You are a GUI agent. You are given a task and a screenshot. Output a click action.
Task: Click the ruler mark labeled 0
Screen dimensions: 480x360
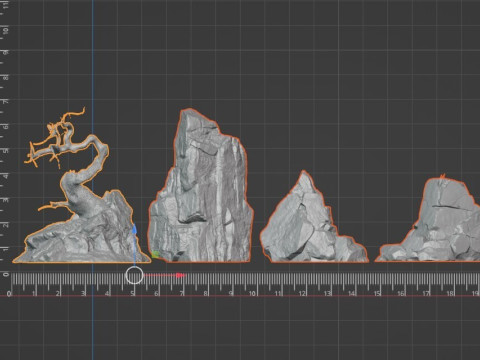pyautogui.click(x=9, y=294)
